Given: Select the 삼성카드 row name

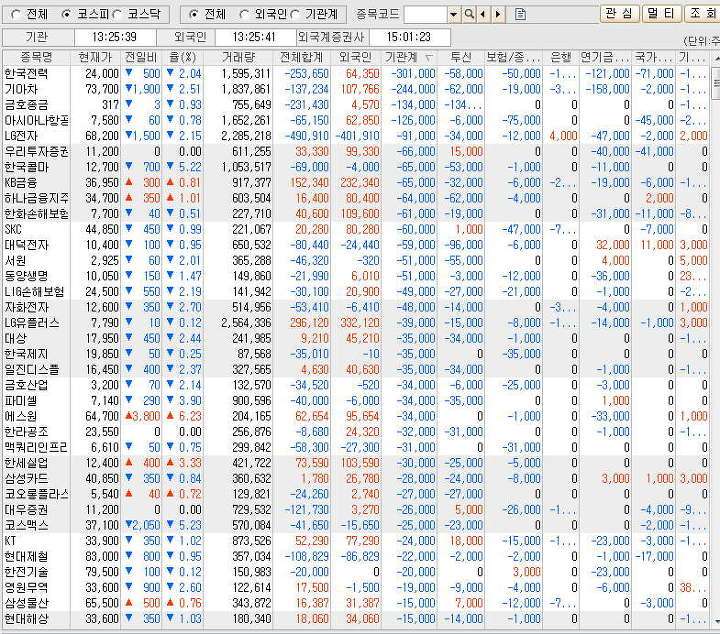Looking at the screenshot, I should (x=26, y=479).
